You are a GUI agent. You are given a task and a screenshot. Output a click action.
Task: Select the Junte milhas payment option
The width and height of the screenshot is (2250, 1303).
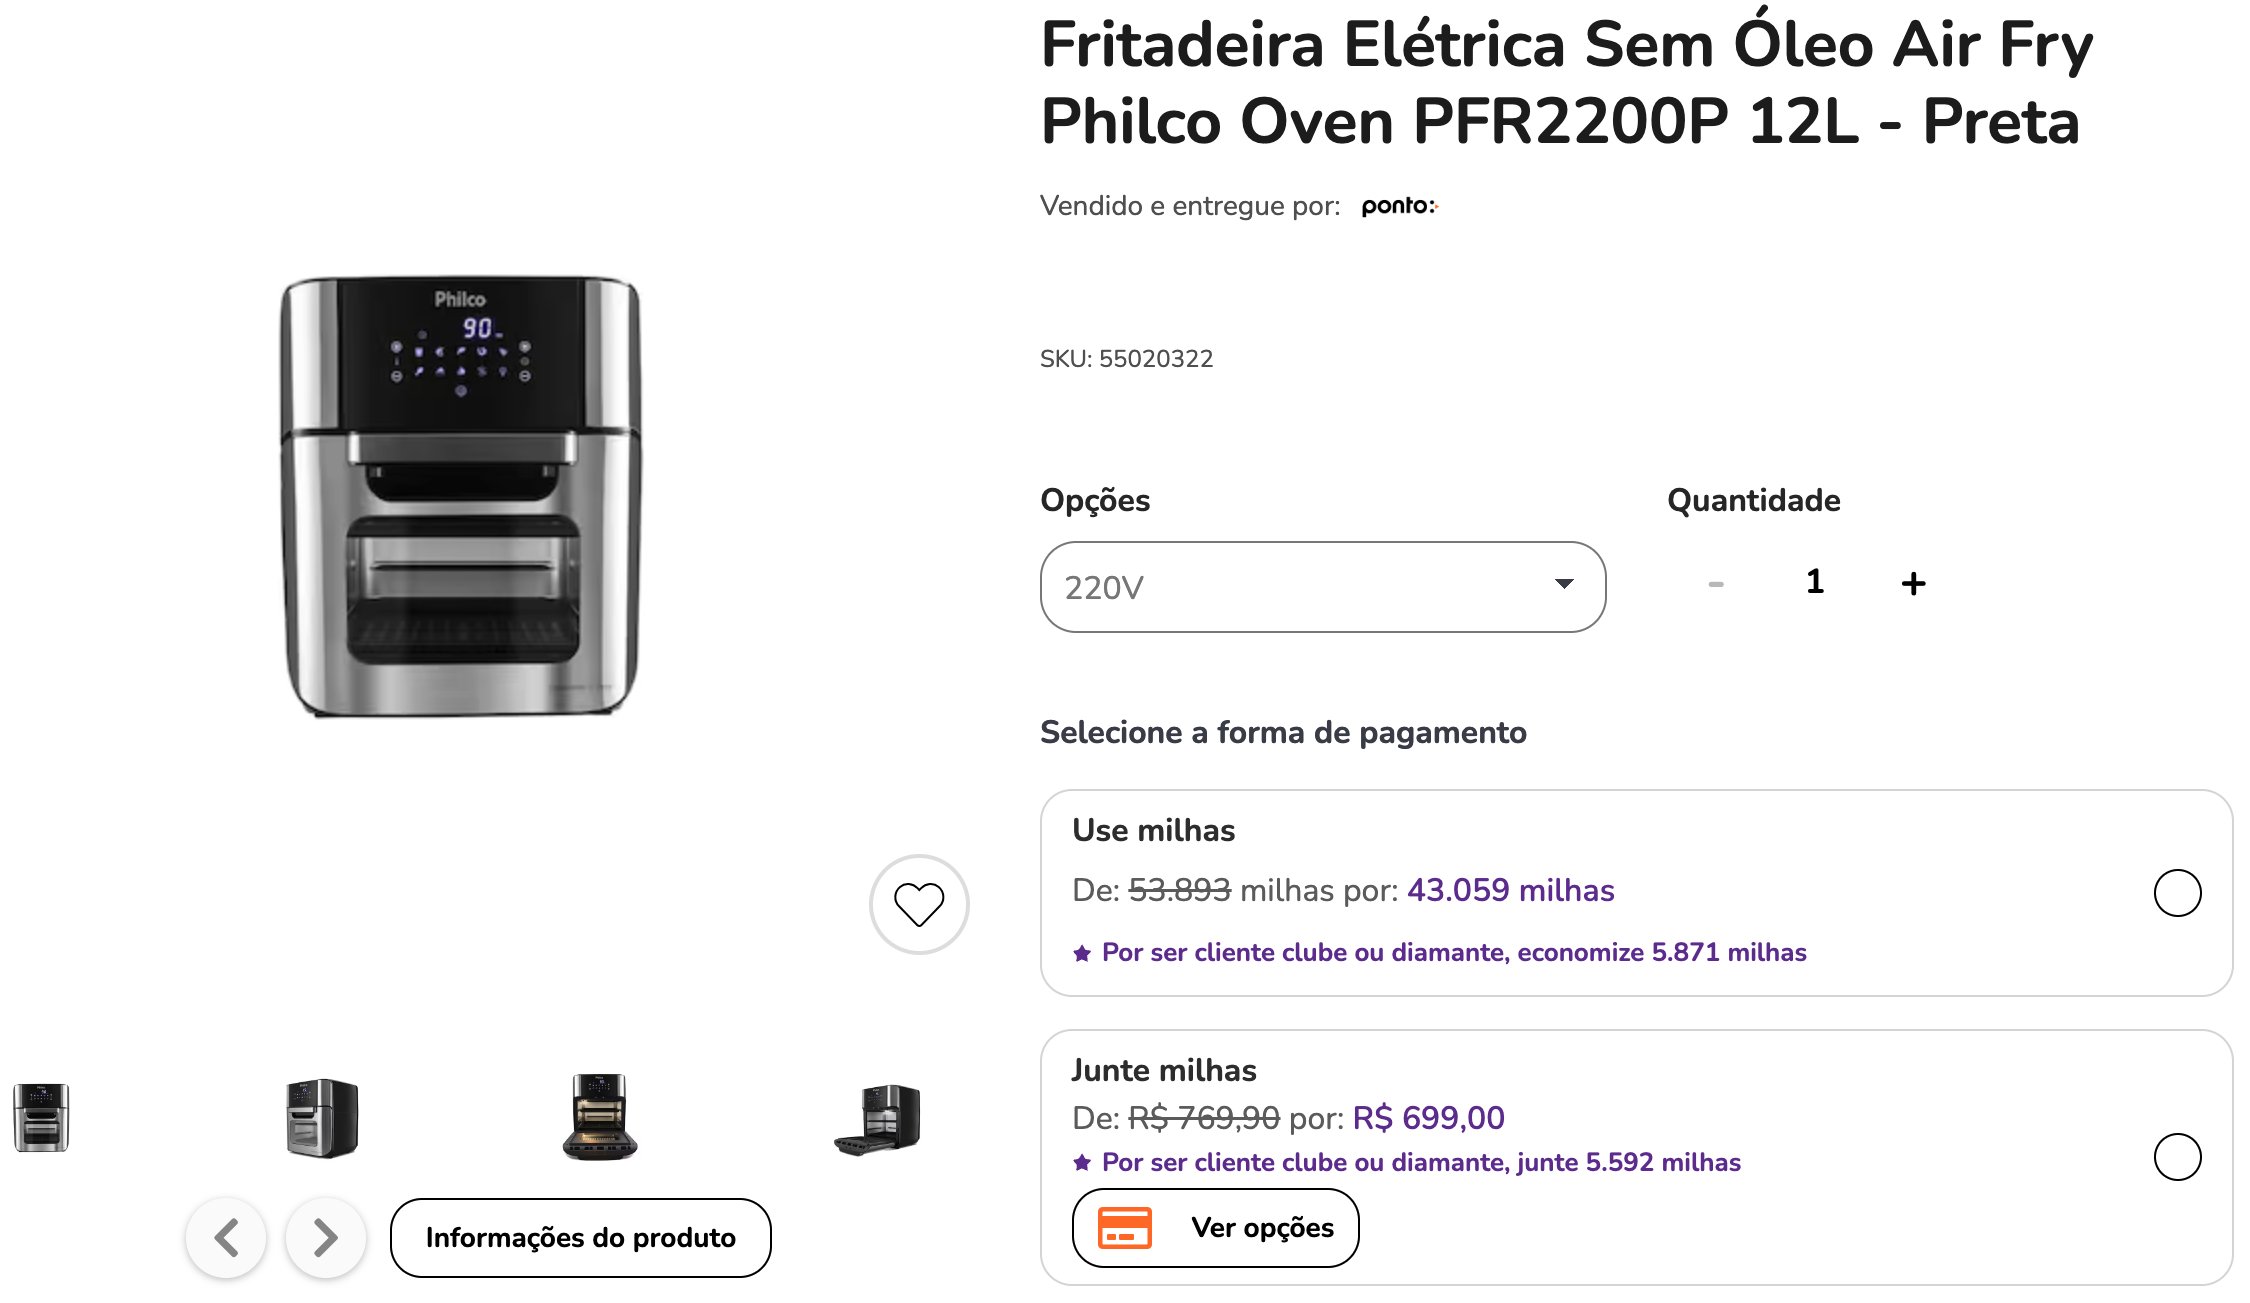(x=2177, y=1157)
